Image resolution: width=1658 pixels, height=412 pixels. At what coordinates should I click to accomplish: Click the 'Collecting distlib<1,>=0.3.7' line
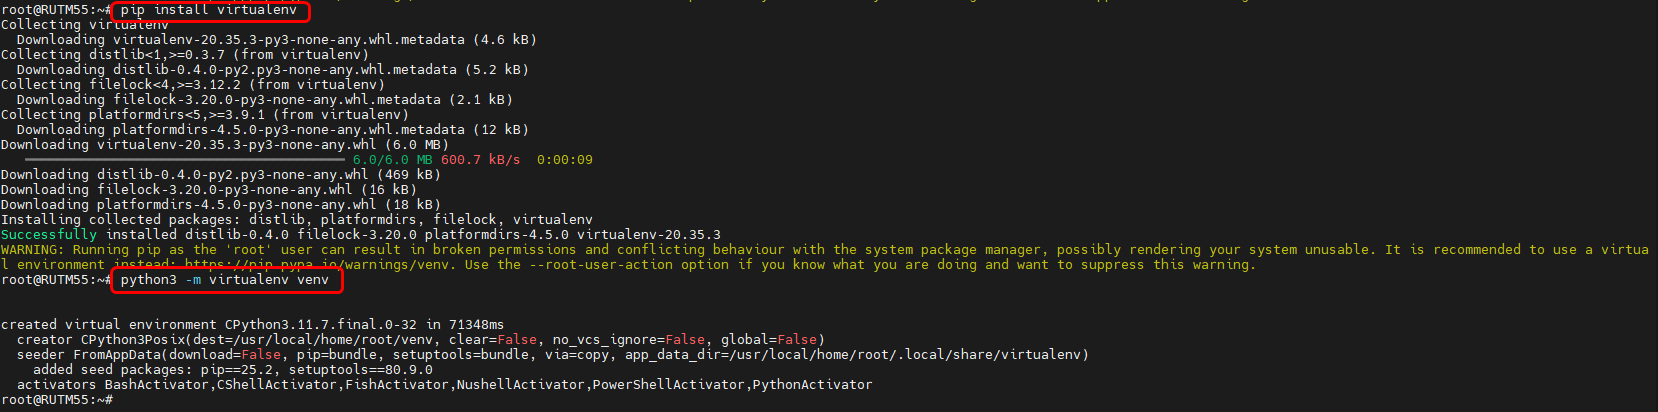[185, 55]
